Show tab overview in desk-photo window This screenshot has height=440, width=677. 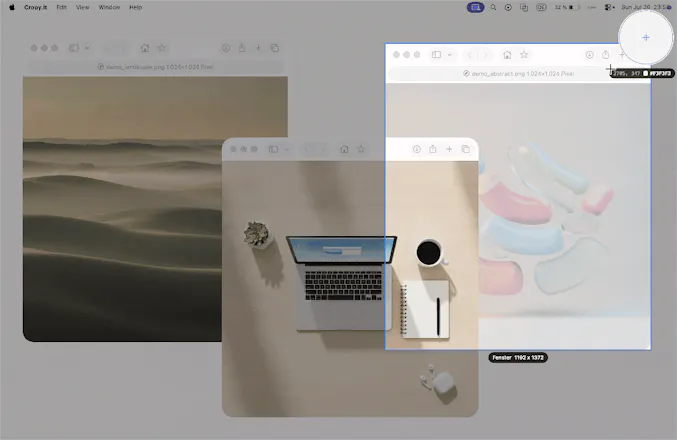tap(465, 149)
